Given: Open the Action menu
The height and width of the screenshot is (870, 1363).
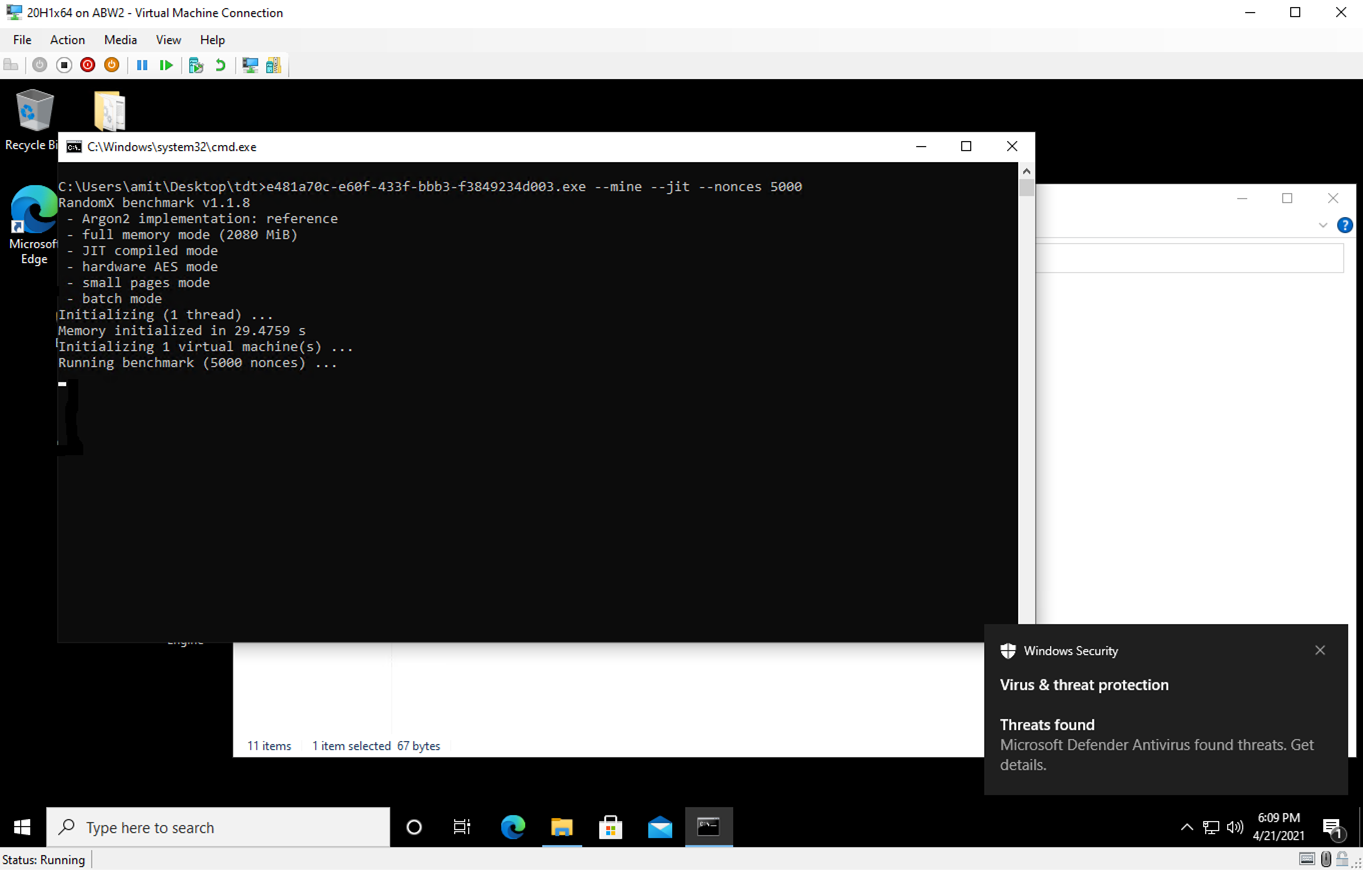Looking at the screenshot, I should [67, 40].
